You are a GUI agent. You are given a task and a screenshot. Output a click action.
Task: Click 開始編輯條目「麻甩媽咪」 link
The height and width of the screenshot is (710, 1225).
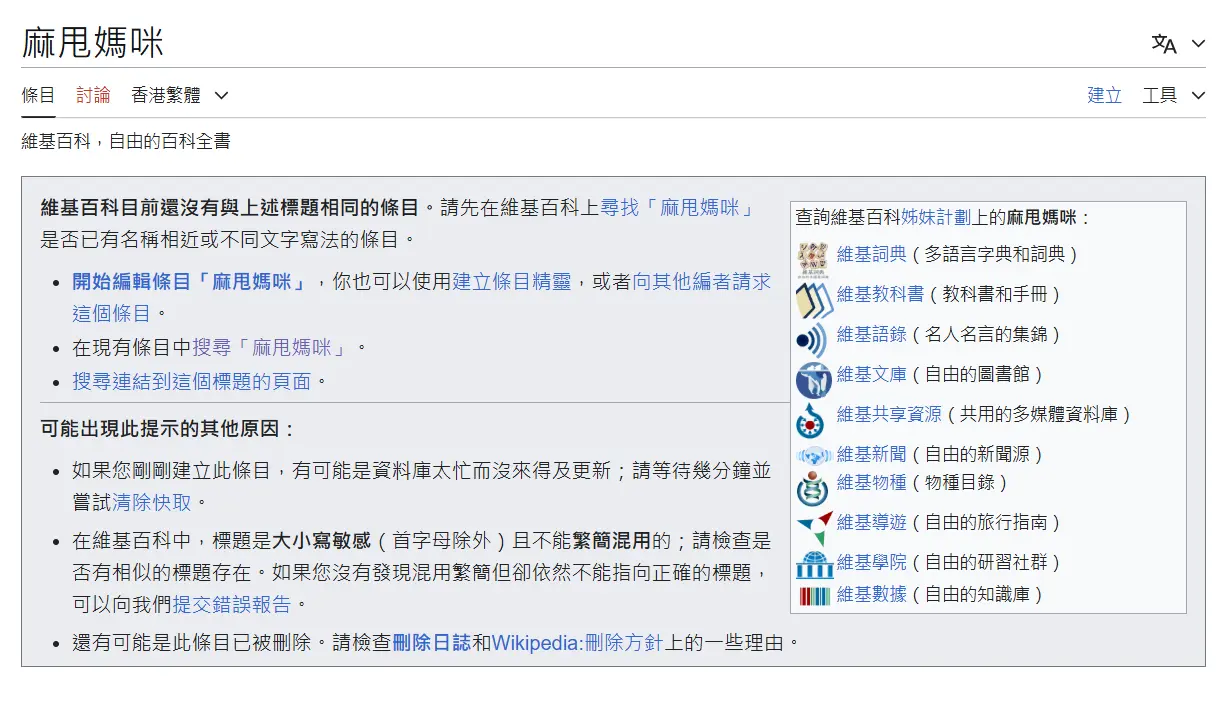[x=190, y=282]
